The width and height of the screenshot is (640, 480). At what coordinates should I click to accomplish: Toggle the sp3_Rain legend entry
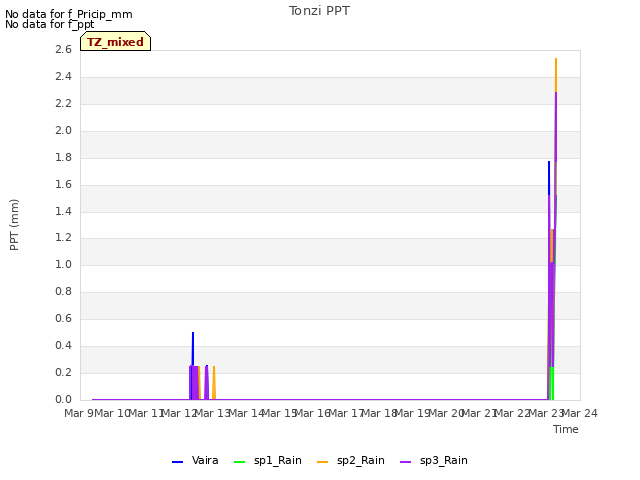[433, 460]
